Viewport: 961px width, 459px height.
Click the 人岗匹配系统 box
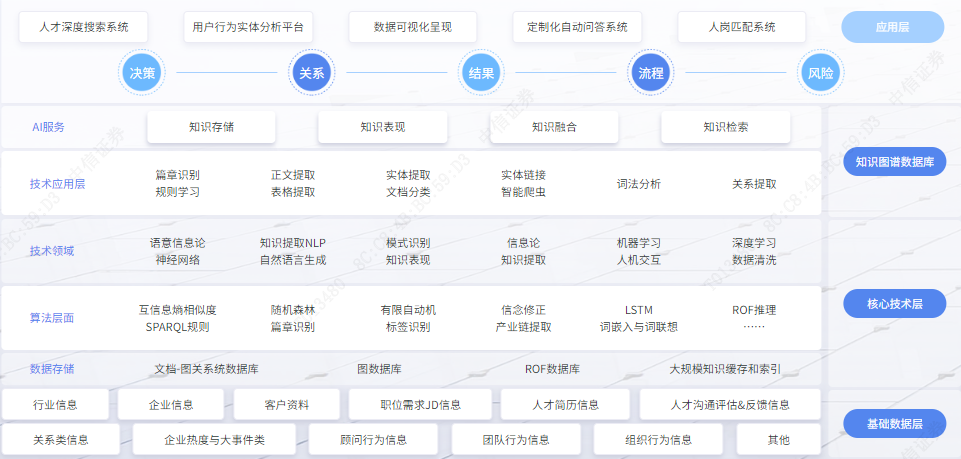point(741,27)
